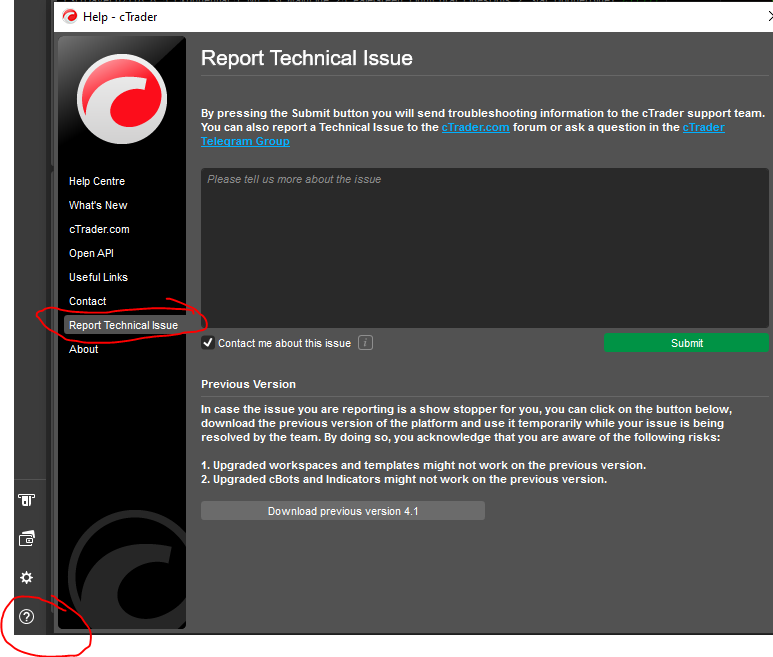Uncheck Contact me about this issue
The width and height of the screenshot is (773, 657).
[208, 343]
